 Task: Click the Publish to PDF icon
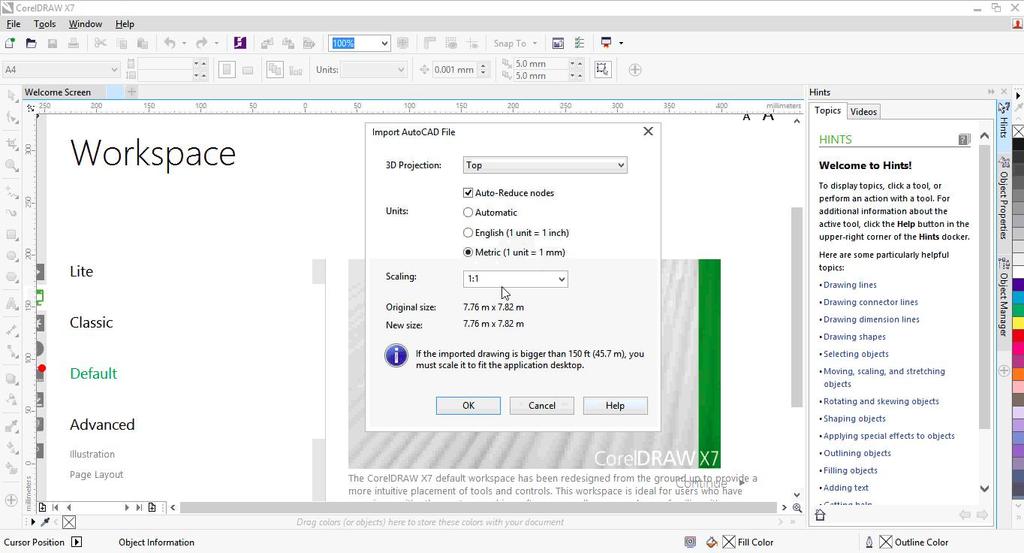309,43
